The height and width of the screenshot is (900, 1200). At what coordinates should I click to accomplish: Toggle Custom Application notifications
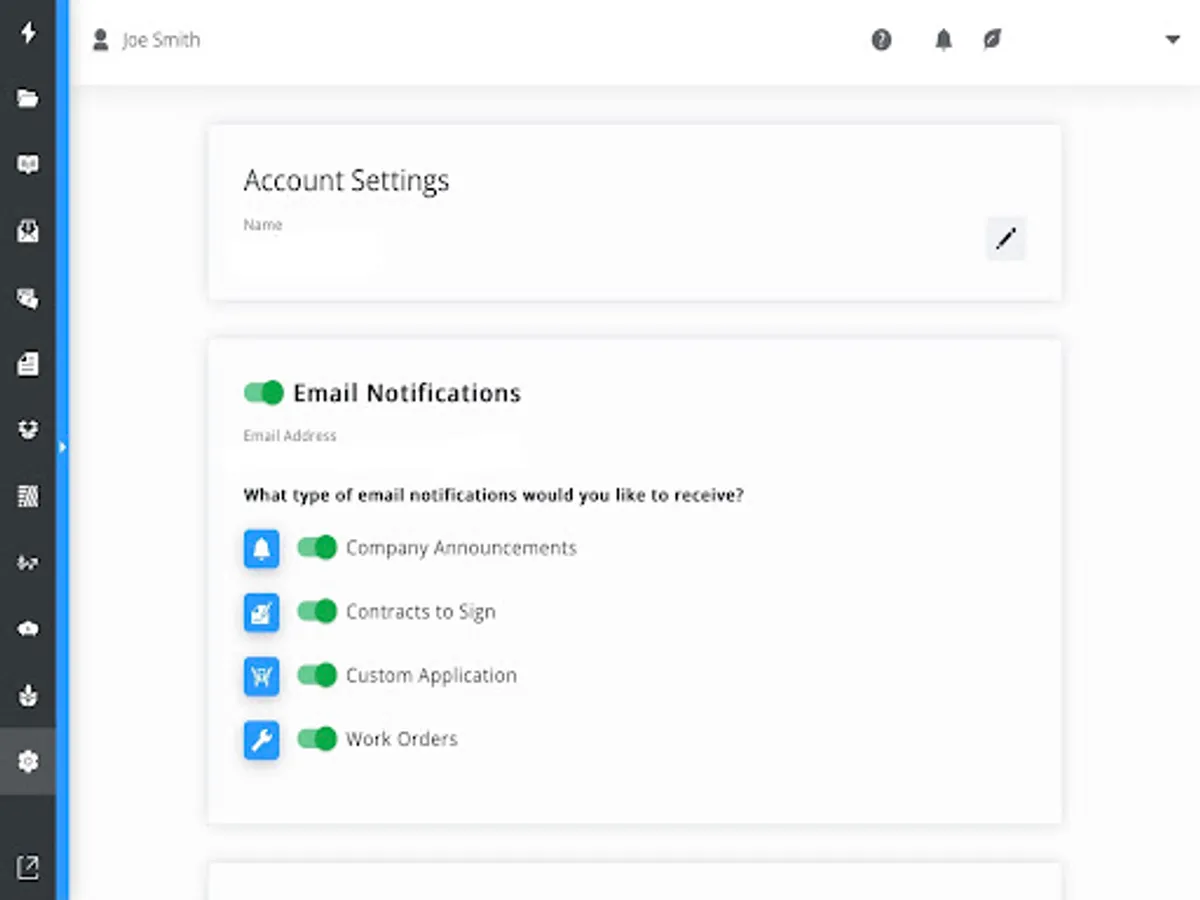[x=317, y=675]
